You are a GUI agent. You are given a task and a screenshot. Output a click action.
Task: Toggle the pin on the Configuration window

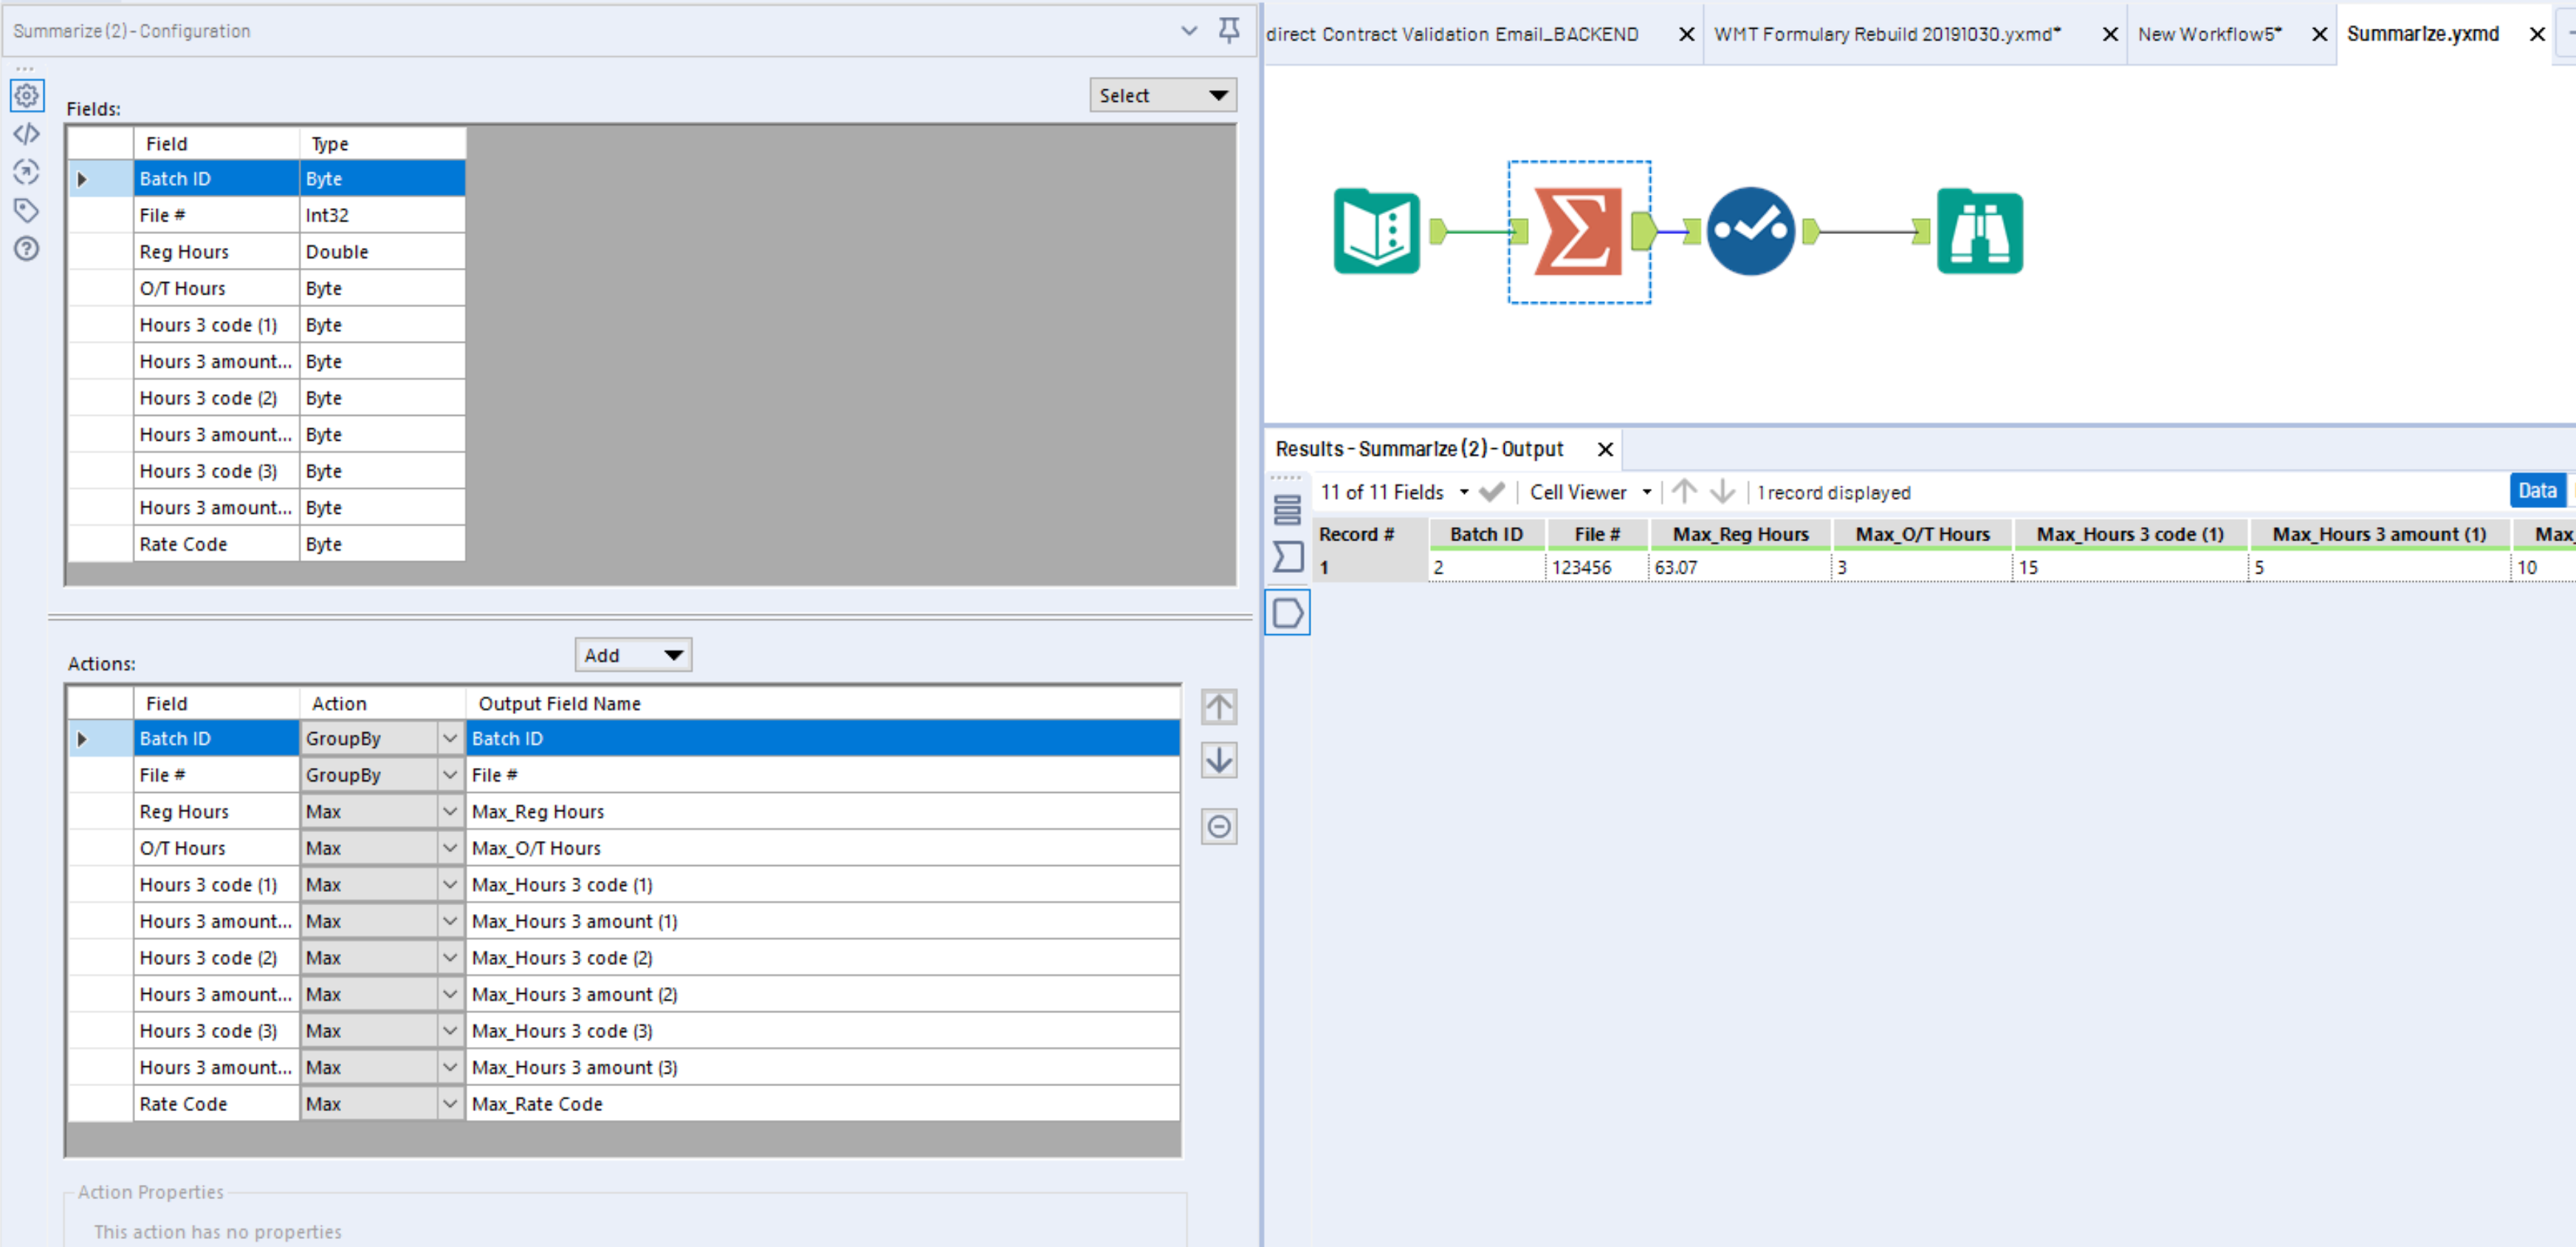pos(1229,31)
